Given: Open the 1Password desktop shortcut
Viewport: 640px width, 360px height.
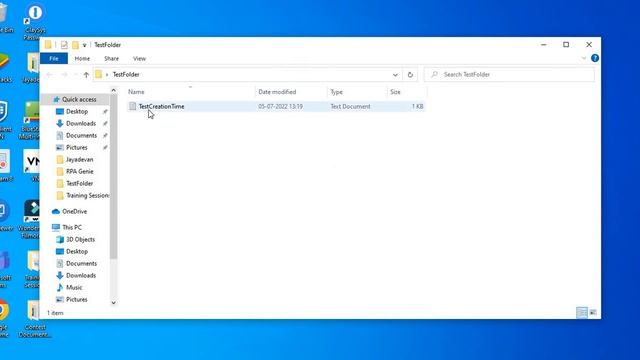Looking at the screenshot, I should tap(35, 21).
